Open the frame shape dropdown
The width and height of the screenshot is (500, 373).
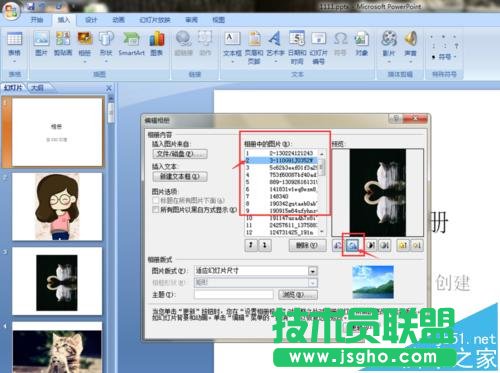coord(312,283)
